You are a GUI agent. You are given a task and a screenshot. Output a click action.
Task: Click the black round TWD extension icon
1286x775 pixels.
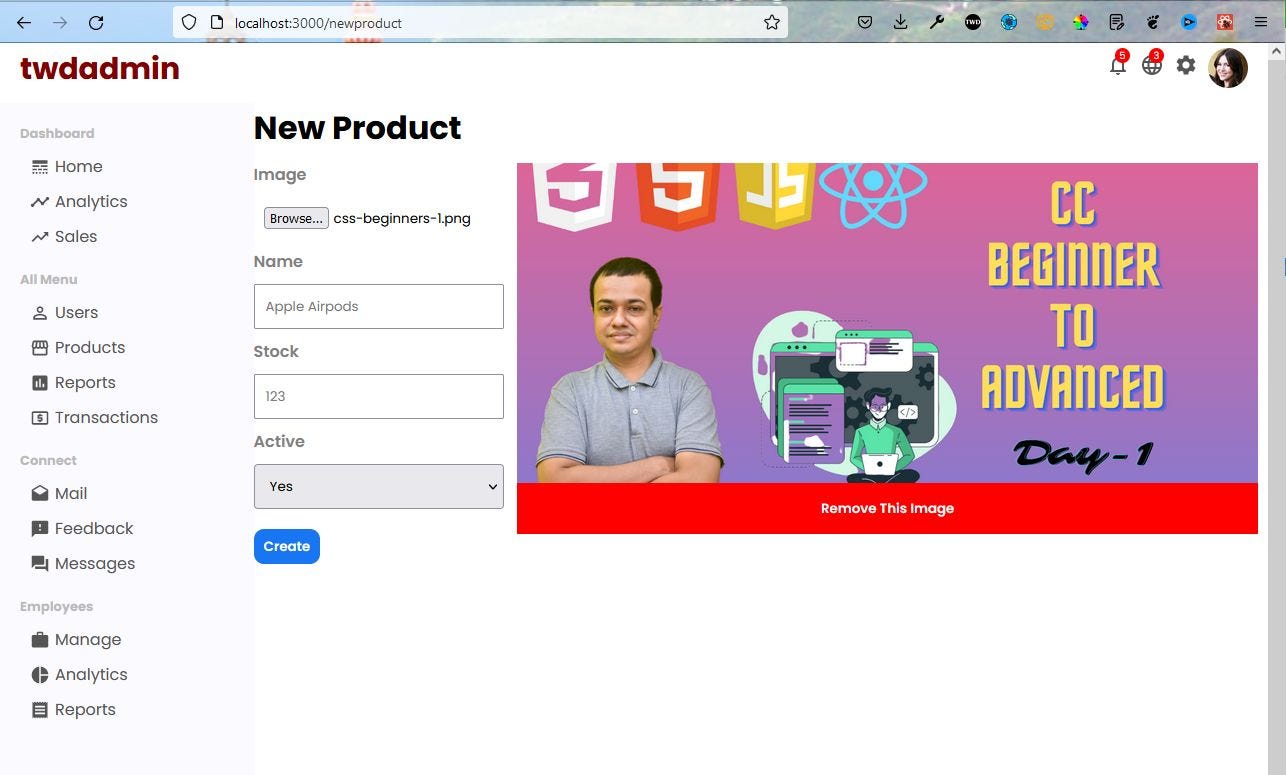pos(973,22)
